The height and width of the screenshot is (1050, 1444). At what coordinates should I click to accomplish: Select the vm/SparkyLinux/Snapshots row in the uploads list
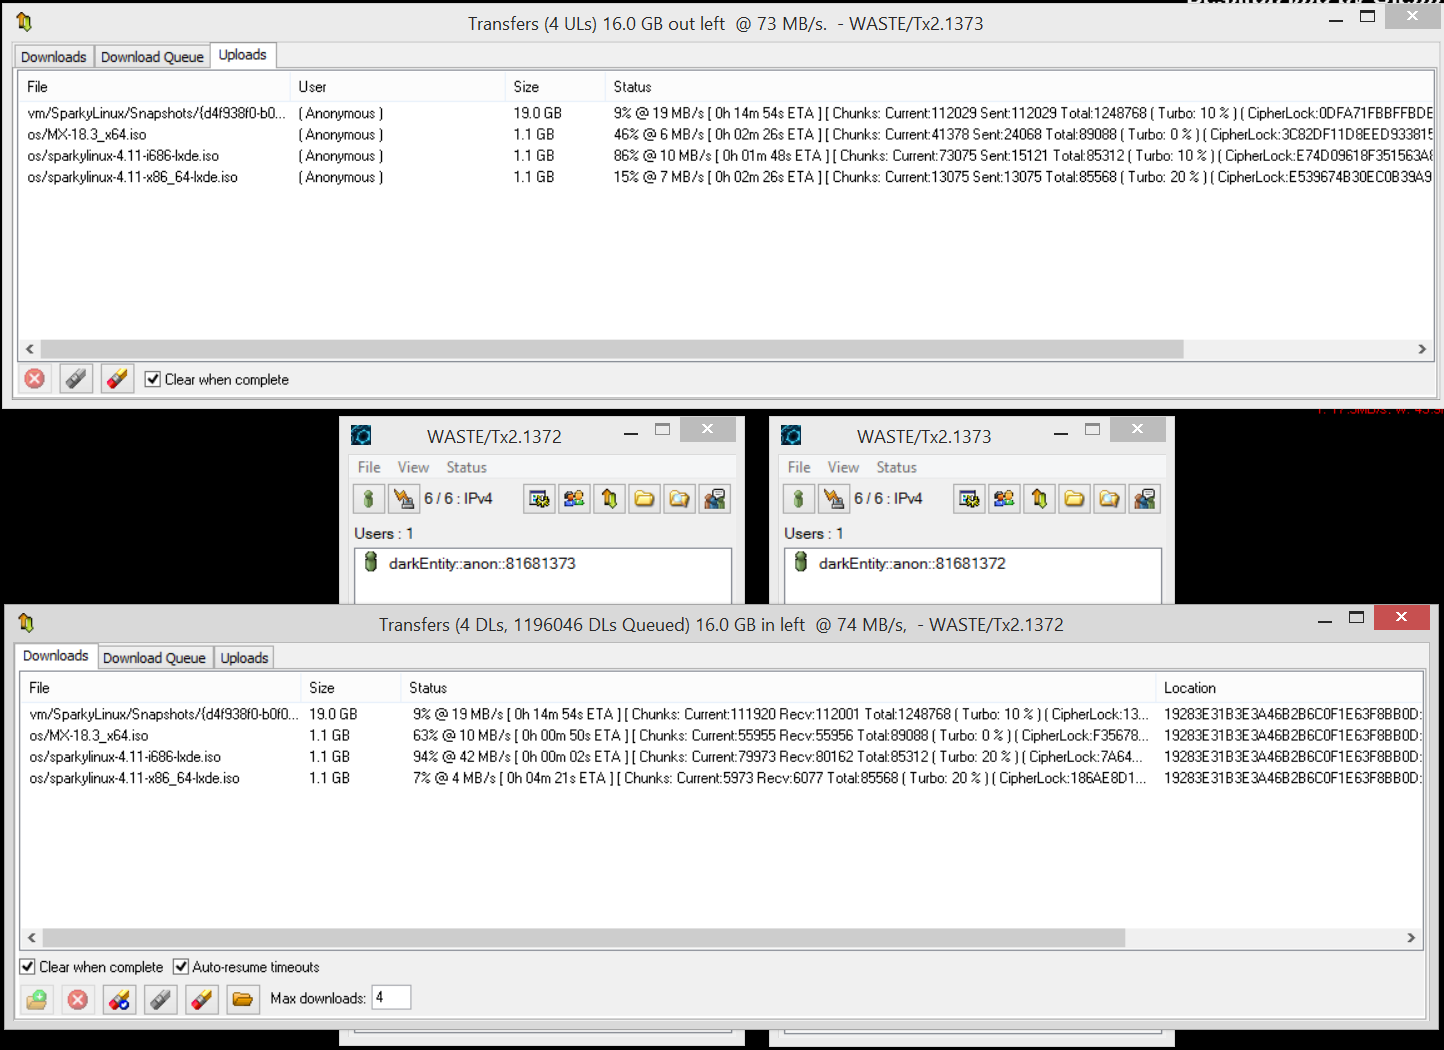727,113
